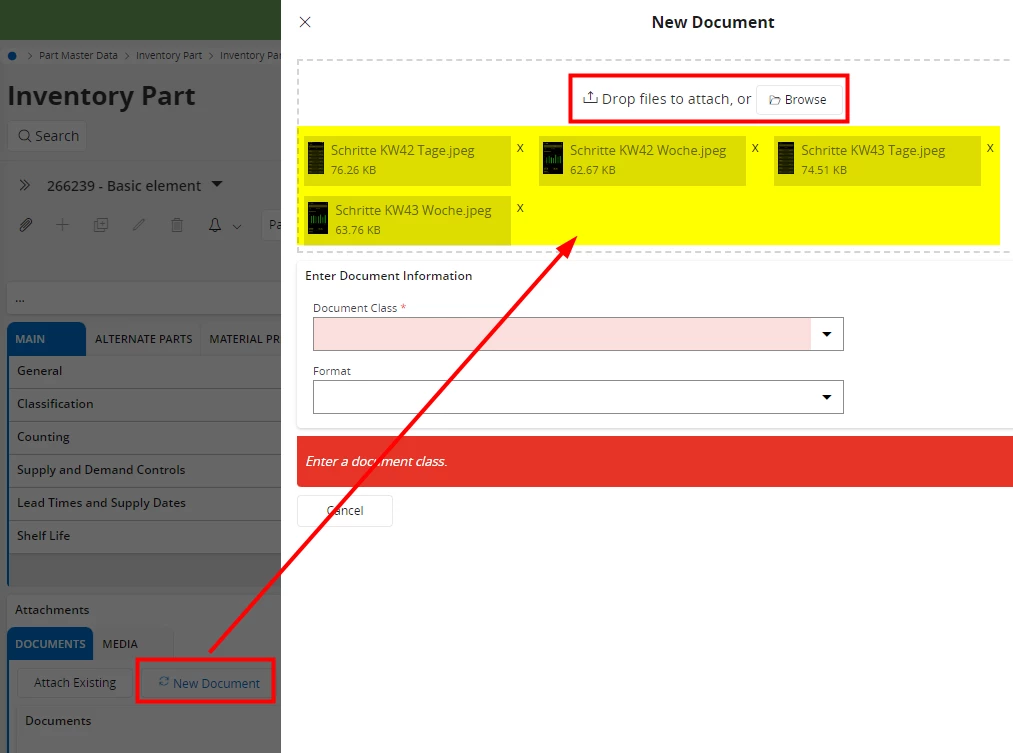The width and height of the screenshot is (1013, 753).
Task: Open the Classification section
Action: point(145,404)
